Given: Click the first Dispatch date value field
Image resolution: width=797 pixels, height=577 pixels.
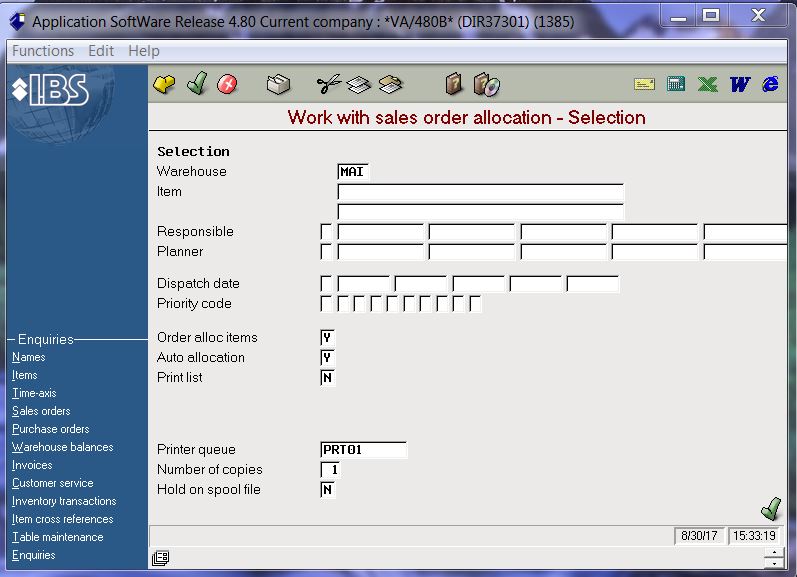Looking at the screenshot, I should click(363, 284).
